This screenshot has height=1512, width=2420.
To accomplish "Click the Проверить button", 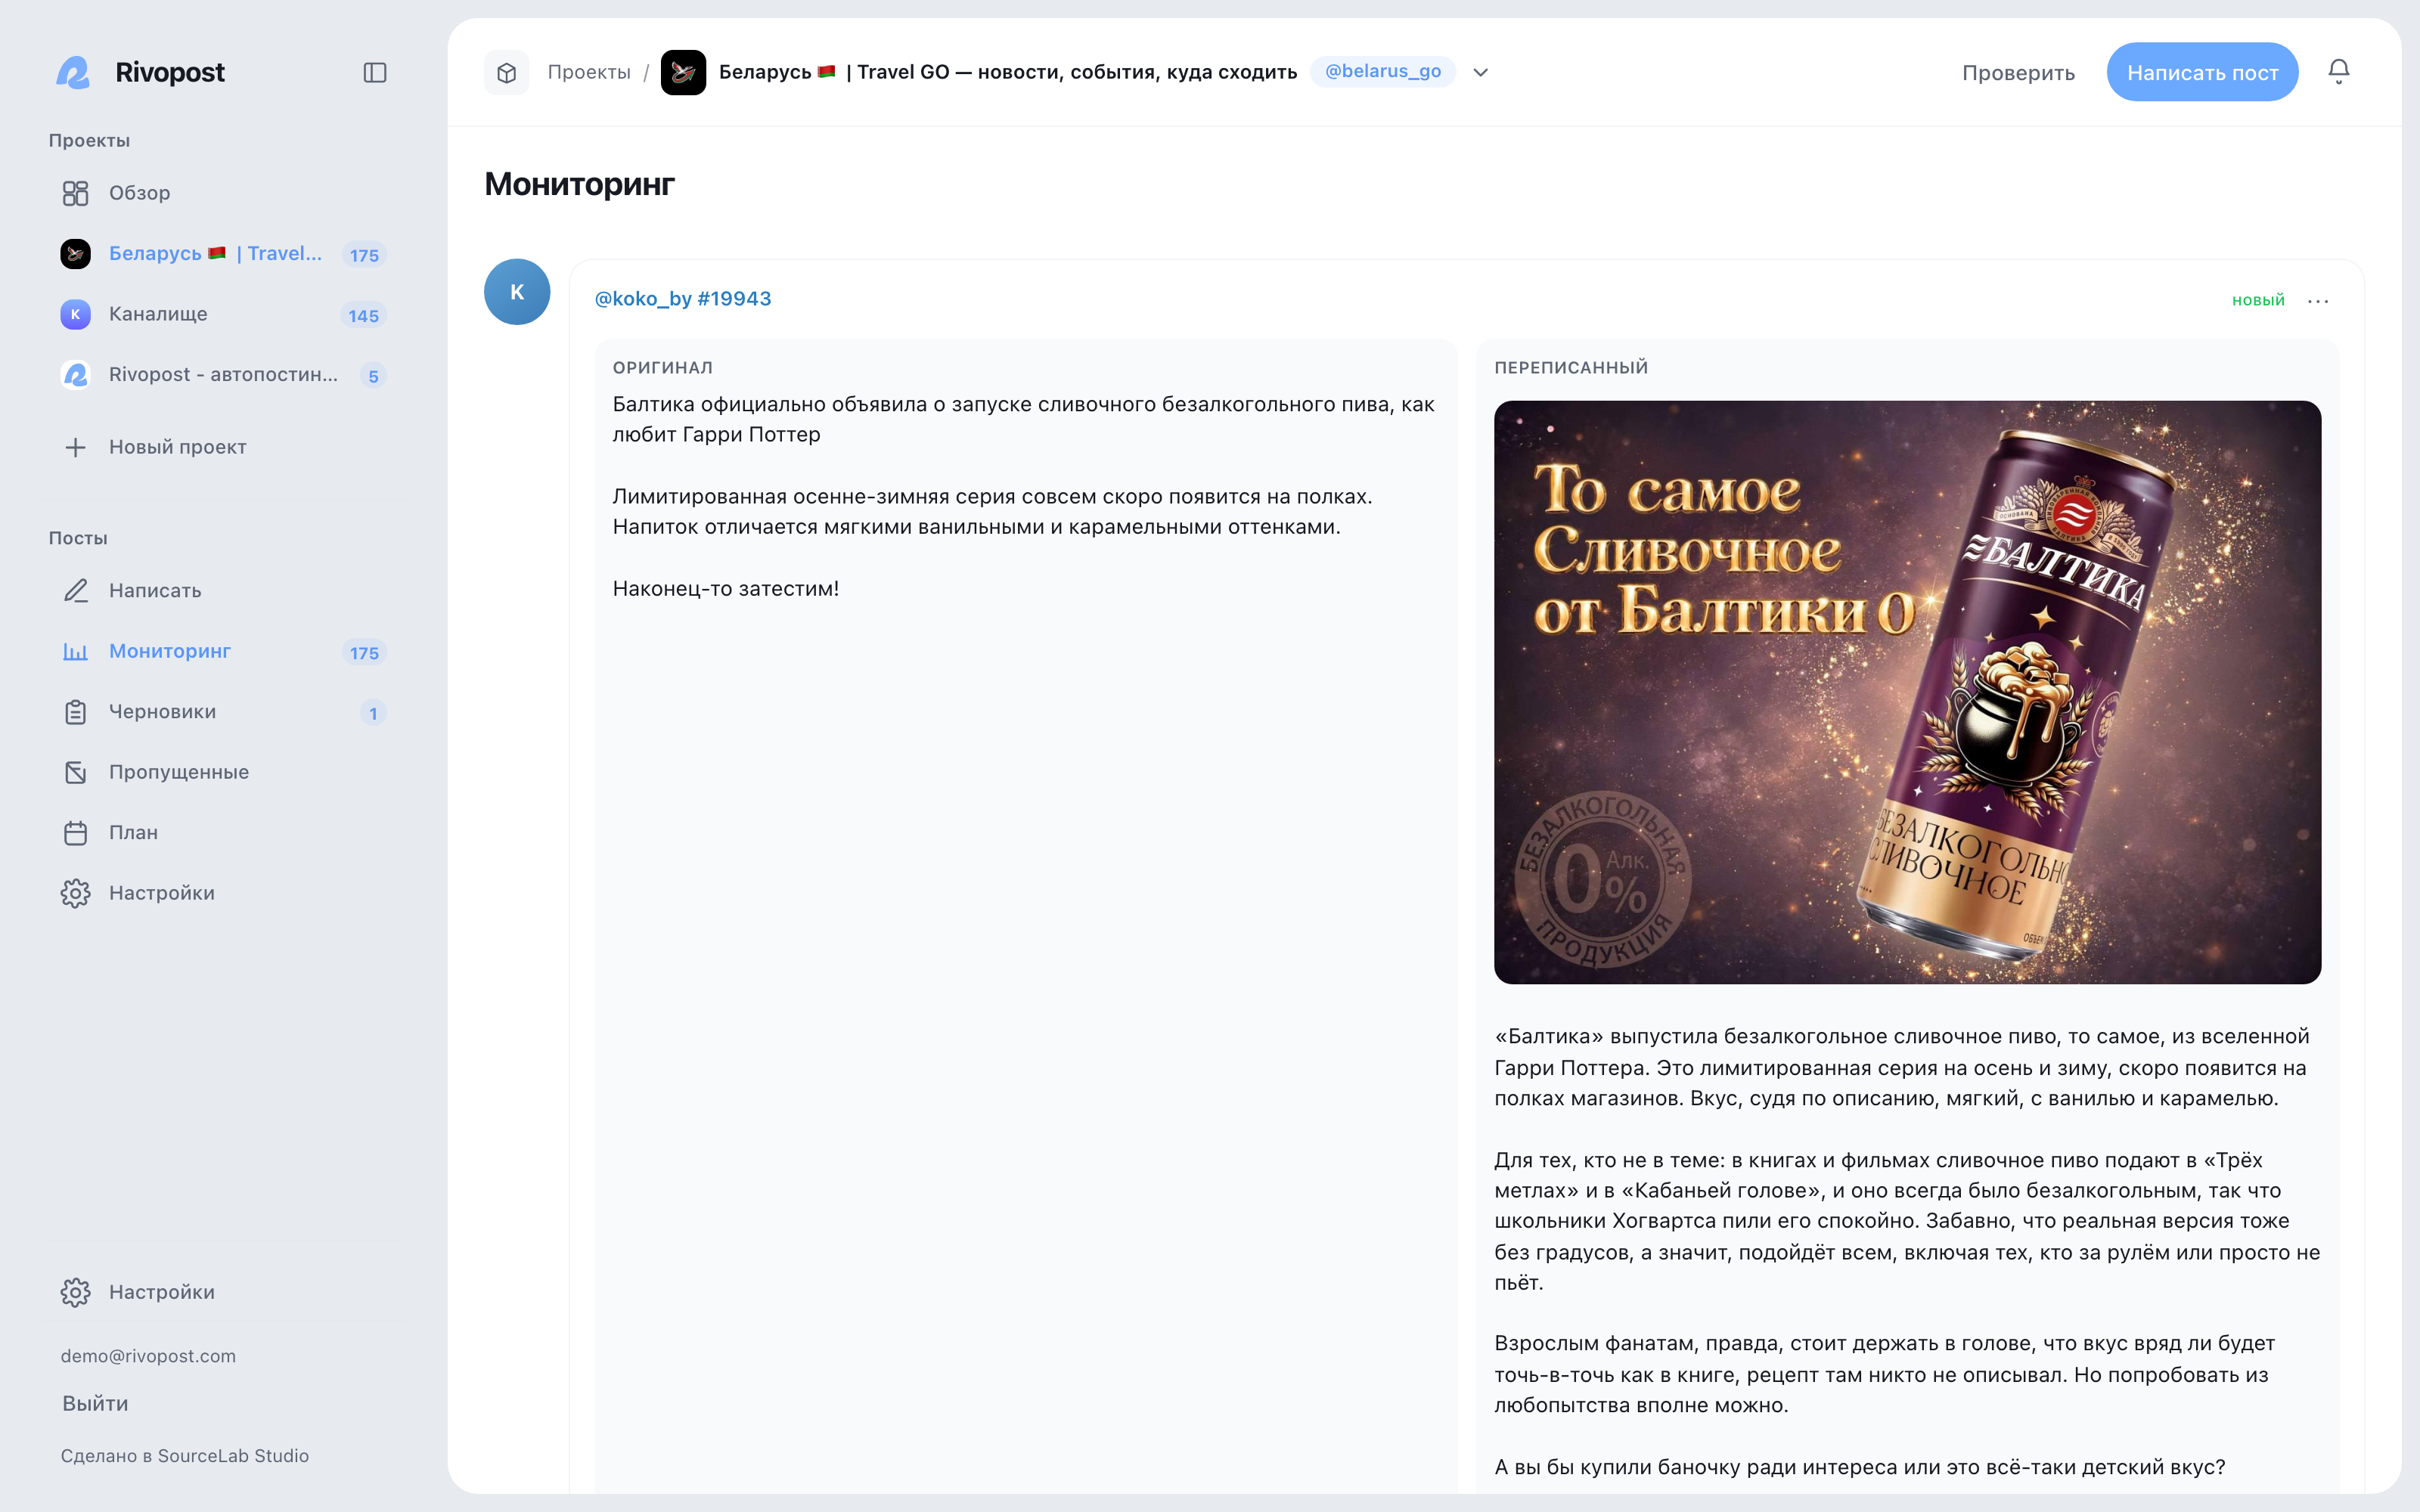I will coord(2018,73).
